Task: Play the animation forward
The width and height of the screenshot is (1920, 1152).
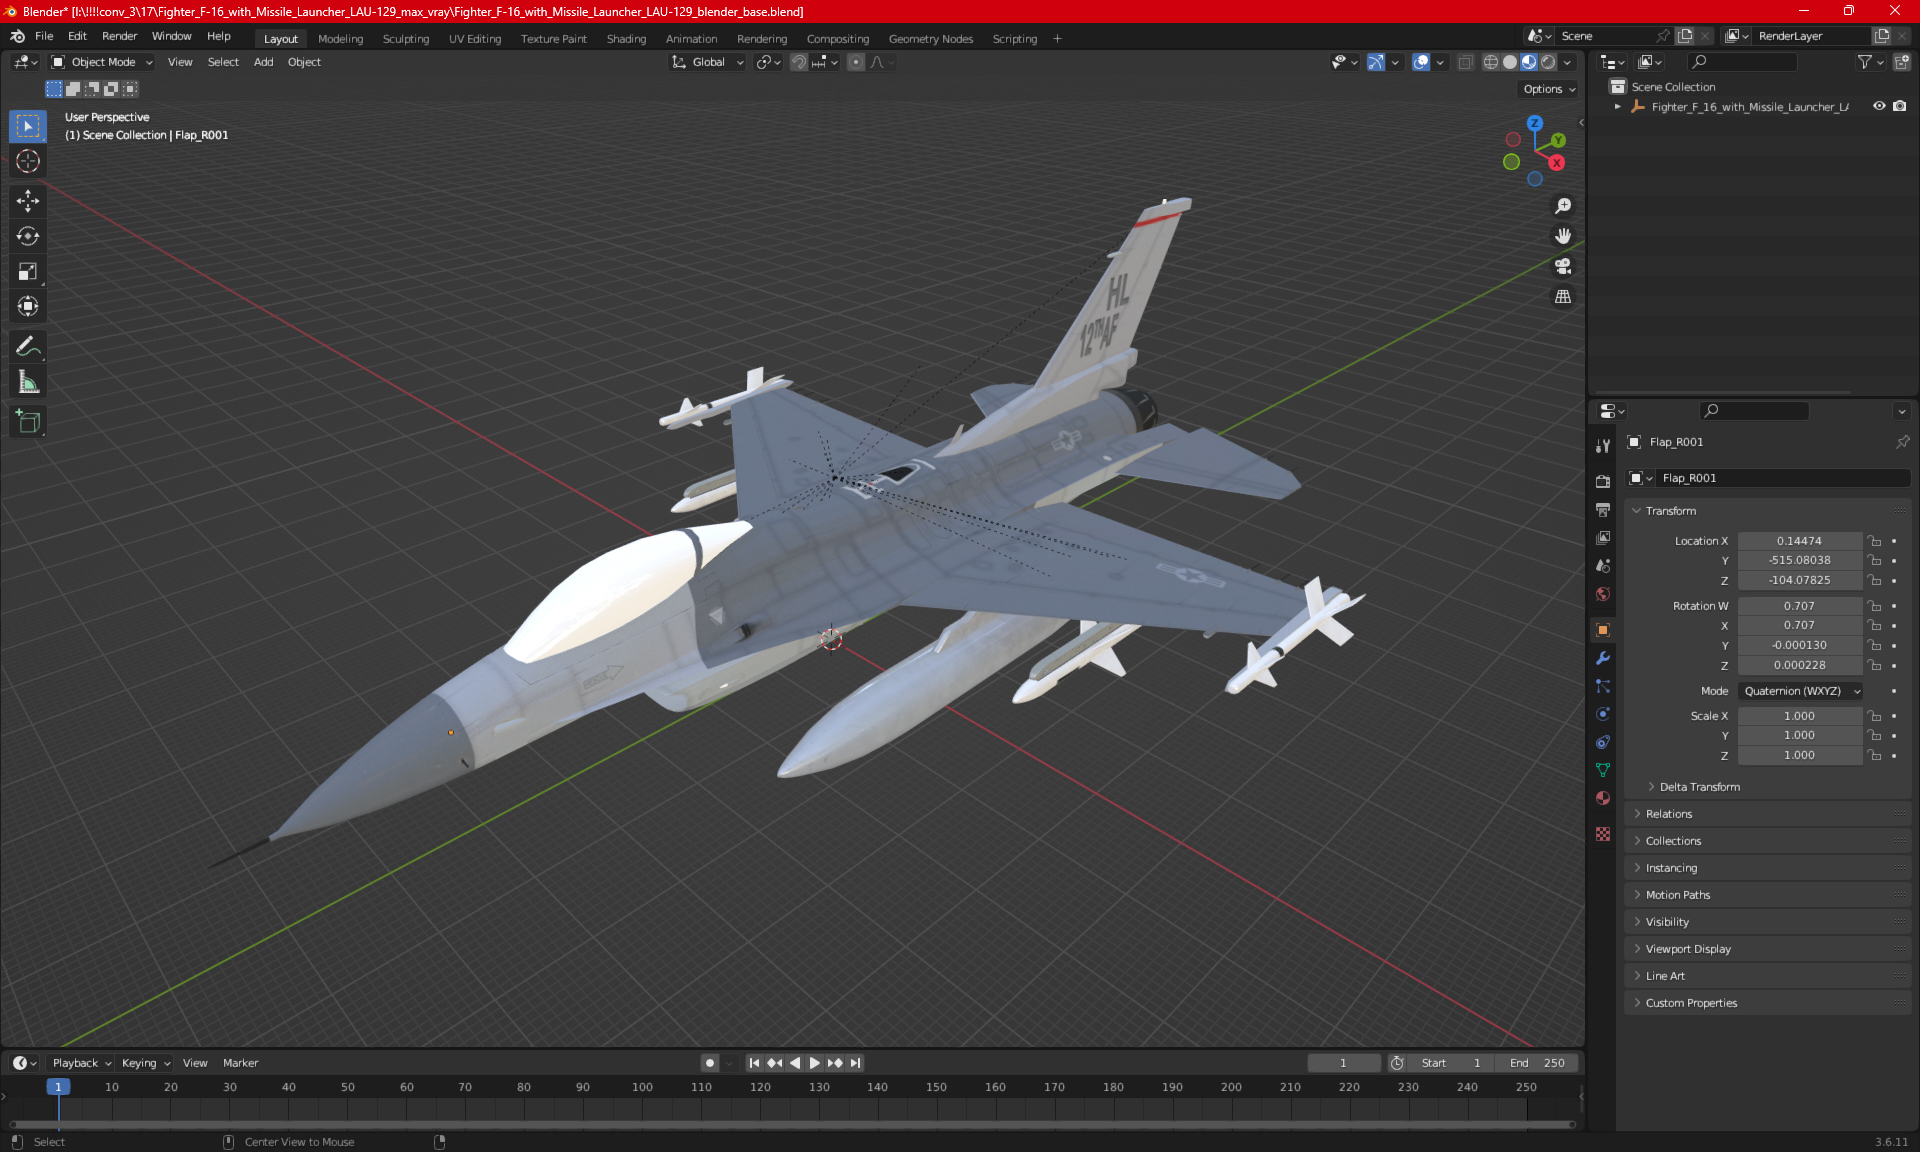Action: pos(815,1063)
